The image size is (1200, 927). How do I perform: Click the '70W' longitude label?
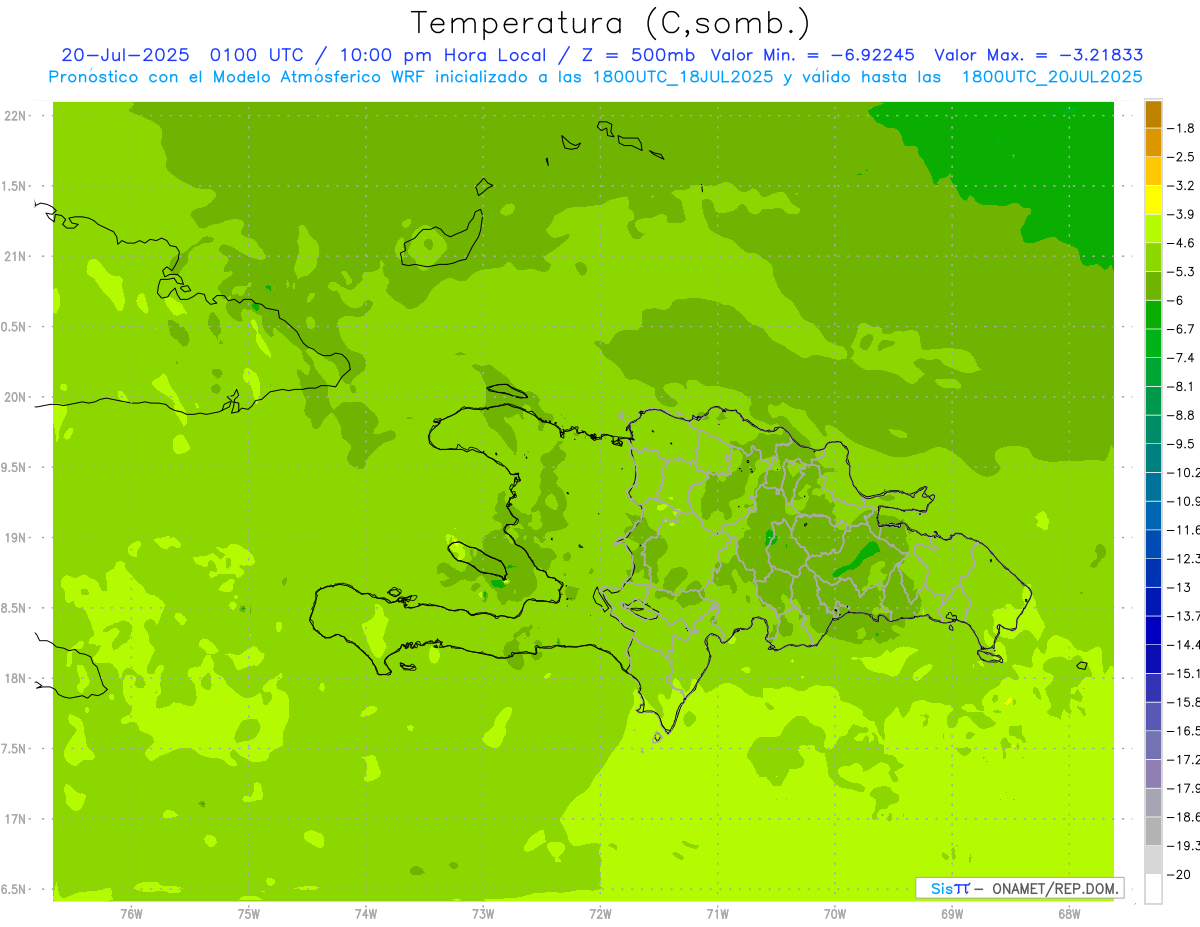coord(835,913)
